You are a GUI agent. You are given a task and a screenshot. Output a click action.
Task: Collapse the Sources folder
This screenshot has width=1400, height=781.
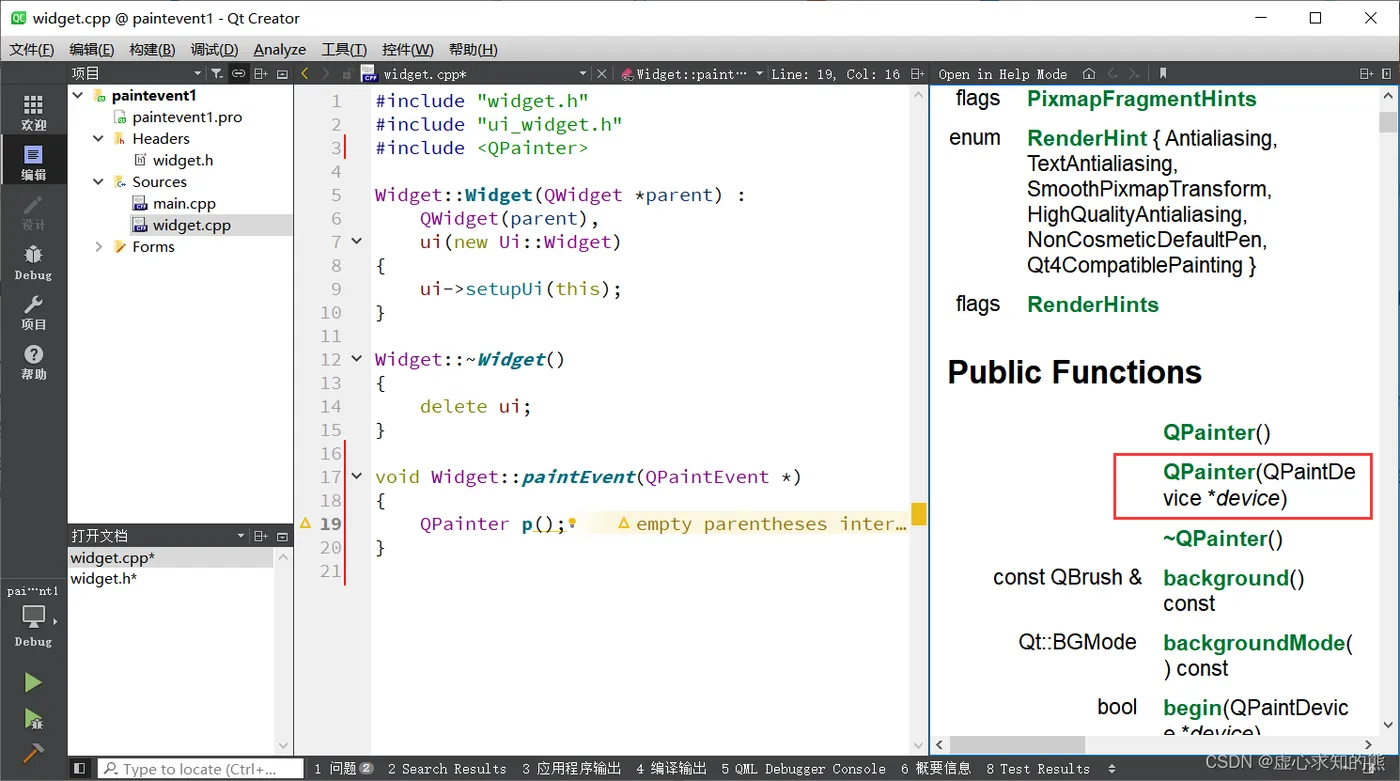click(x=98, y=182)
